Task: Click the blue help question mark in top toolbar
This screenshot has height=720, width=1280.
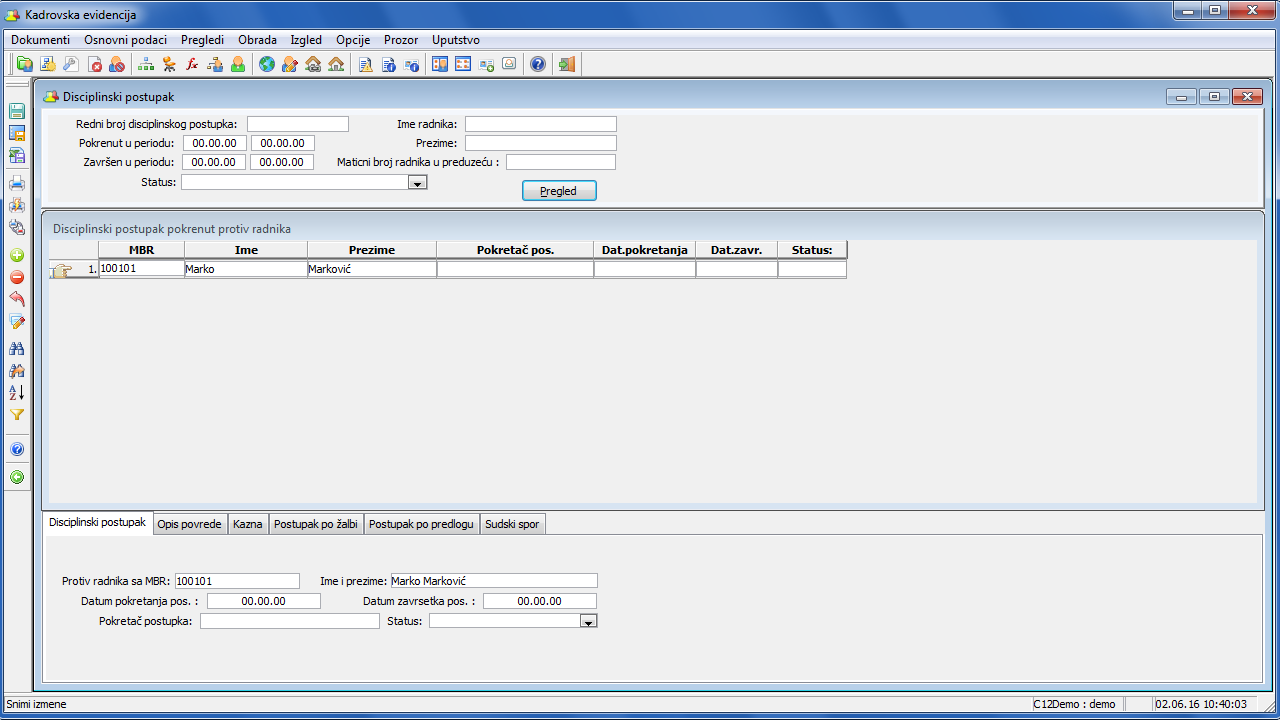Action: click(537, 65)
